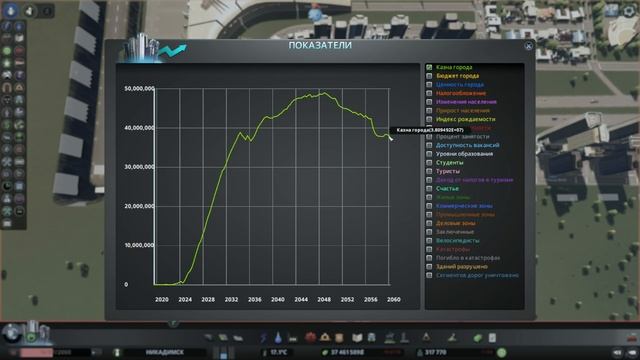640x360 pixels.
Task: Click the Сегментов дорог уничтожено label
Action: [477, 276]
